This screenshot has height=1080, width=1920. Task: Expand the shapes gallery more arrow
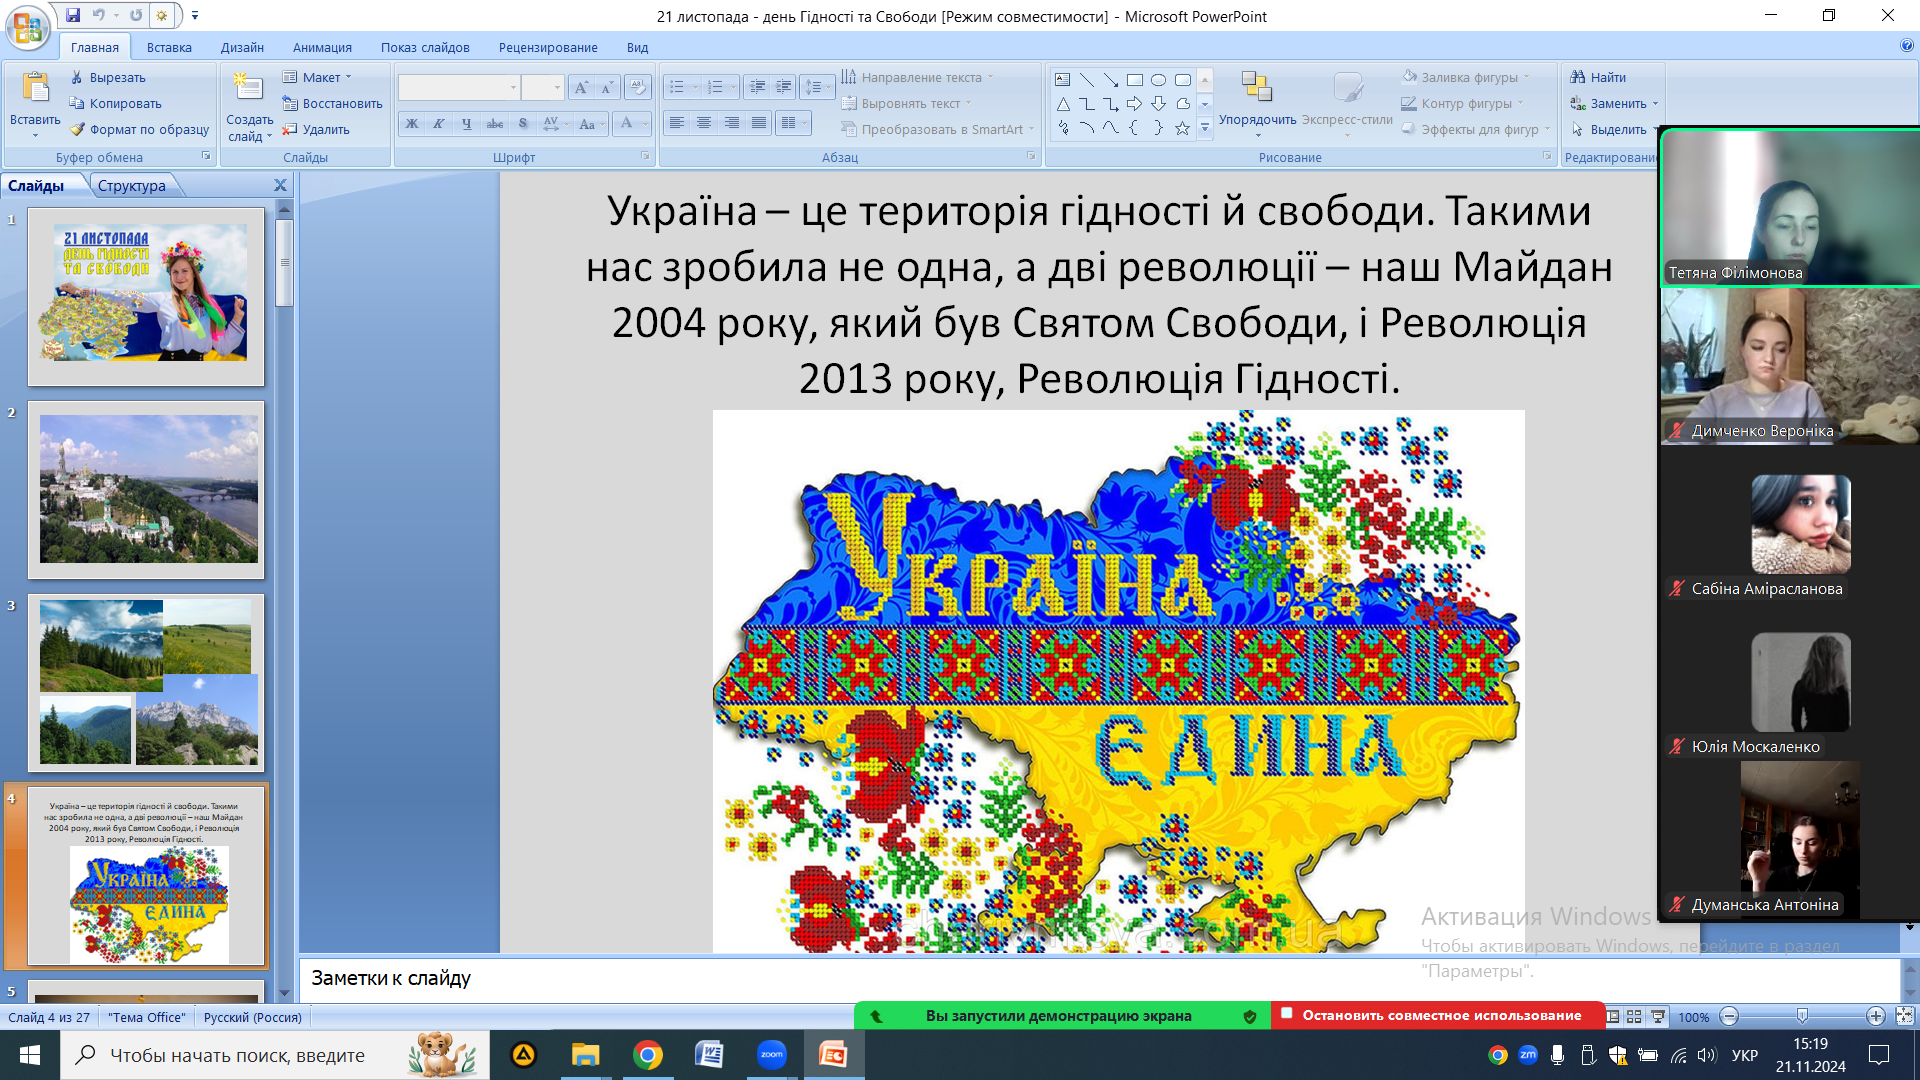(x=1205, y=128)
